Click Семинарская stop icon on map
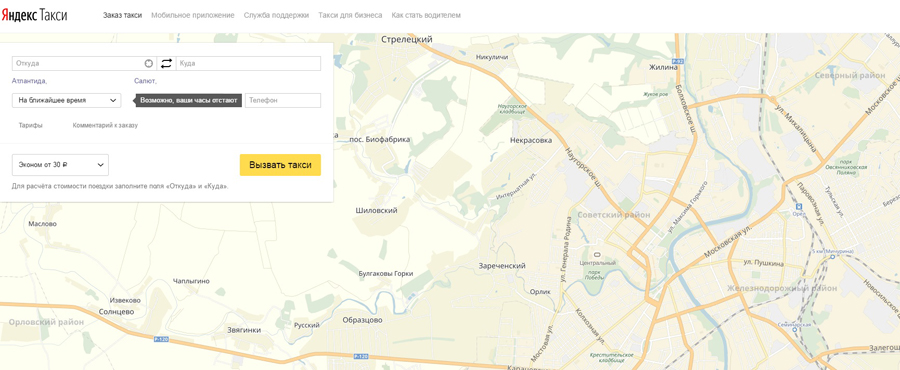 click(794, 330)
